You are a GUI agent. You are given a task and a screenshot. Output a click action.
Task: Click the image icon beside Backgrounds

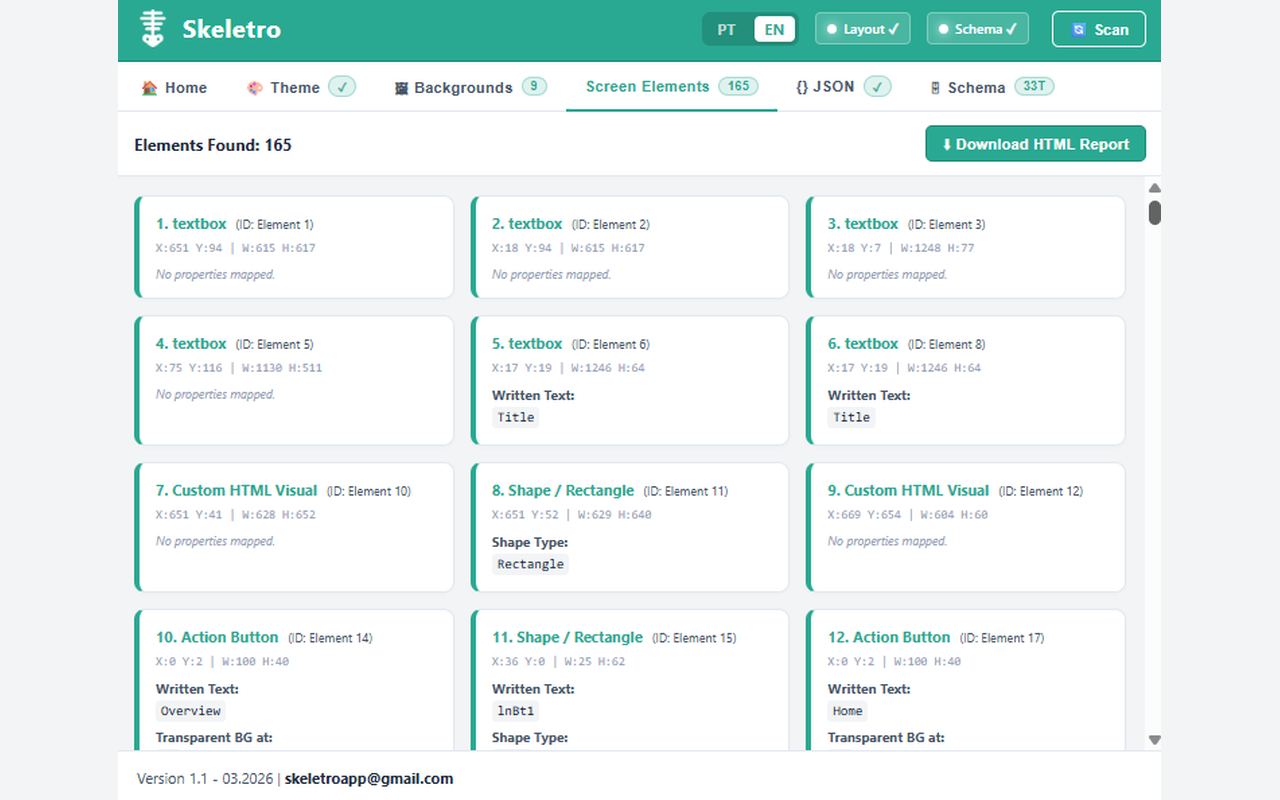pyautogui.click(x=401, y=88)
